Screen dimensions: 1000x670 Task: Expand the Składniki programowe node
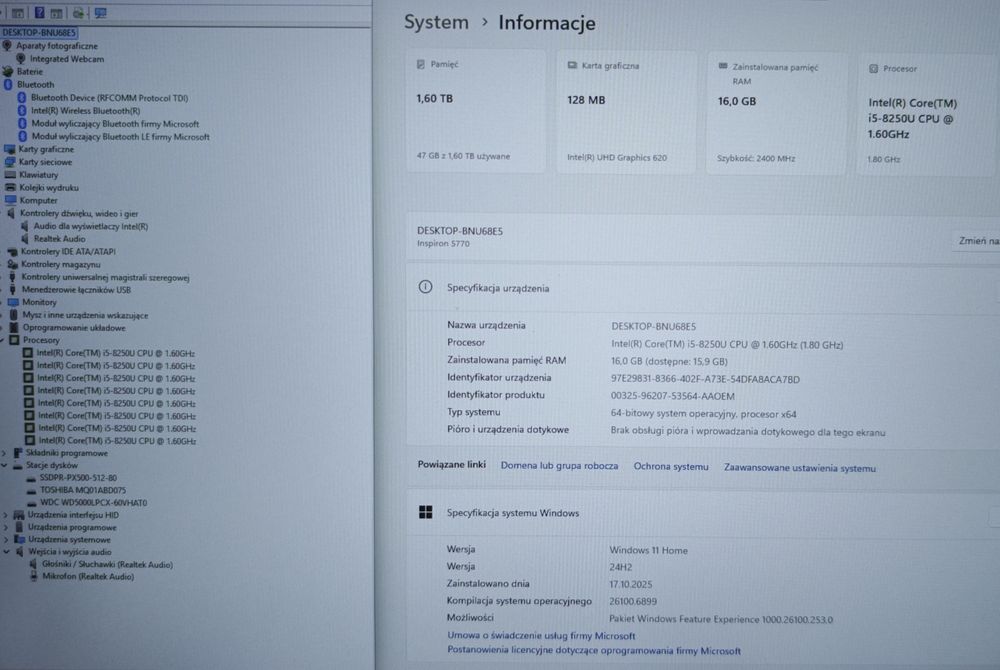(4, 453)
